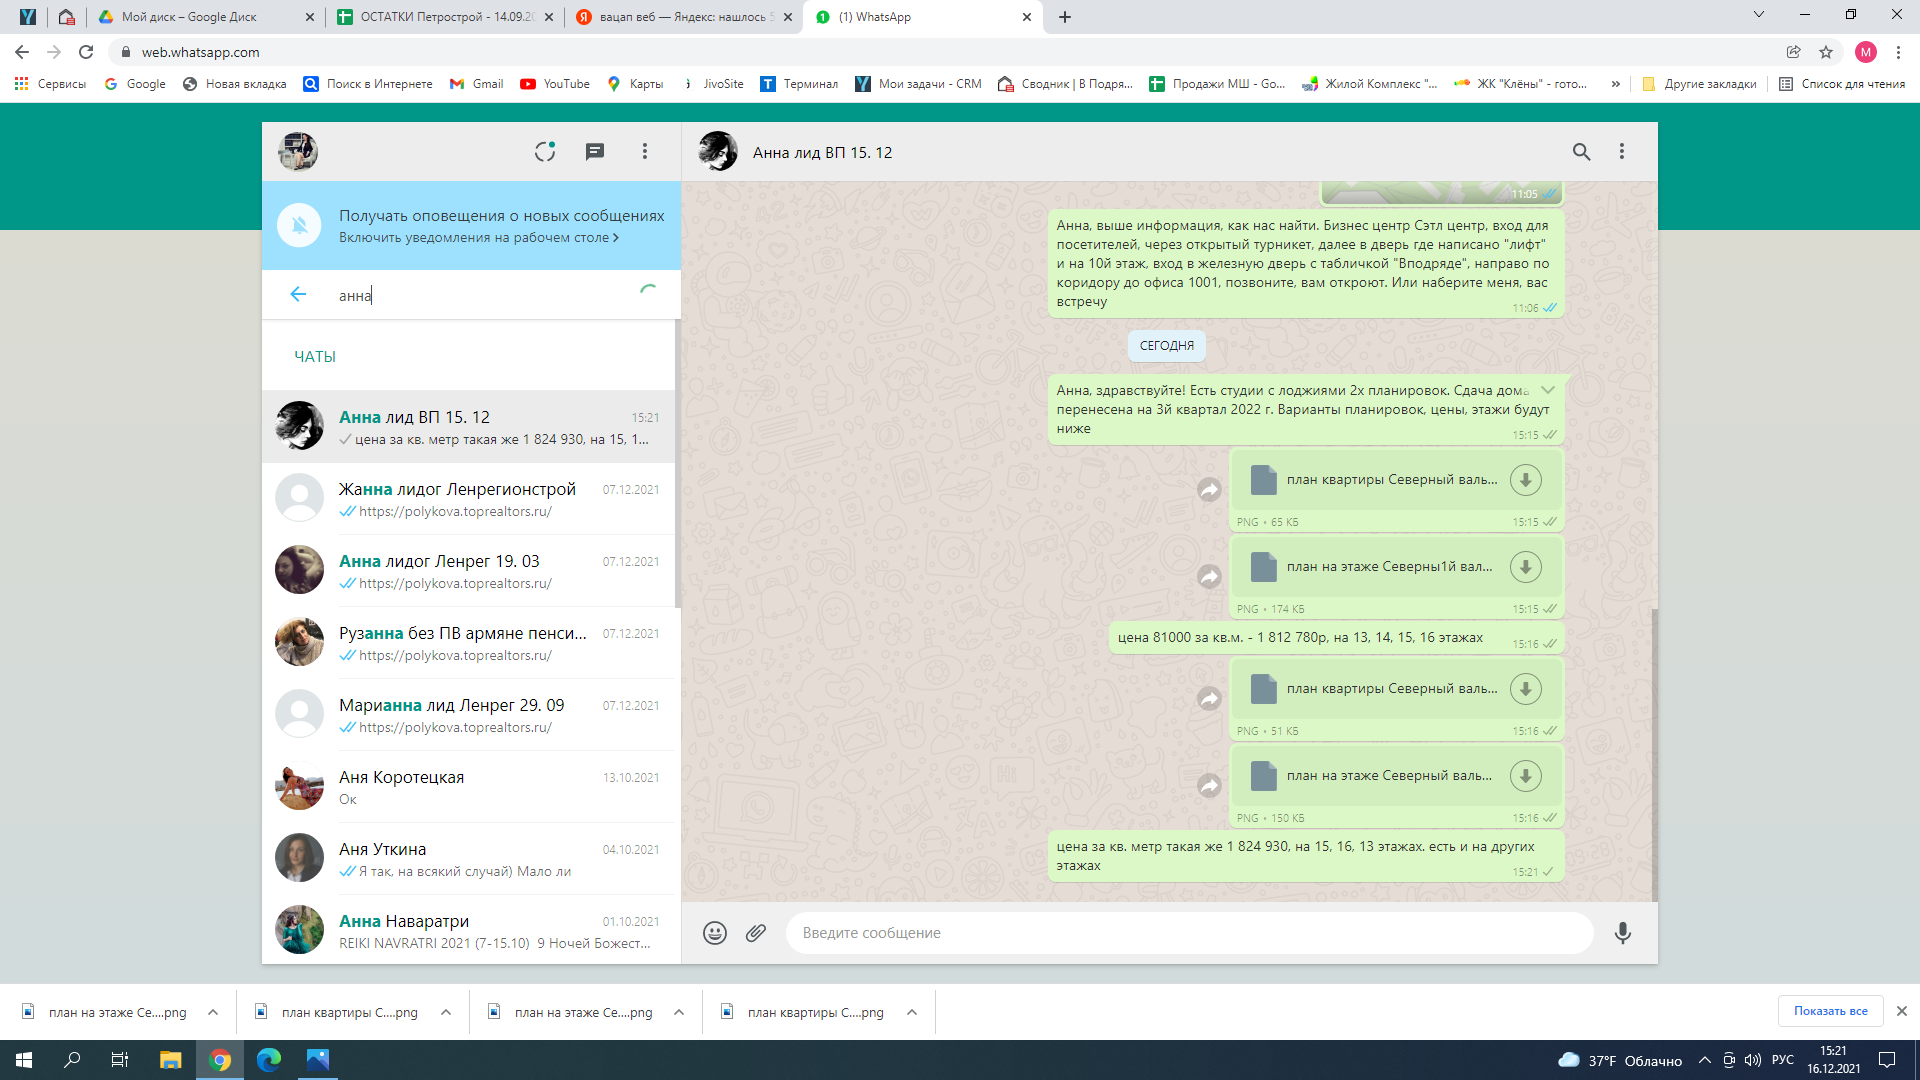Click the attach paperclip icon
Screen dimensions: 1920x1080
click(756, 933)
